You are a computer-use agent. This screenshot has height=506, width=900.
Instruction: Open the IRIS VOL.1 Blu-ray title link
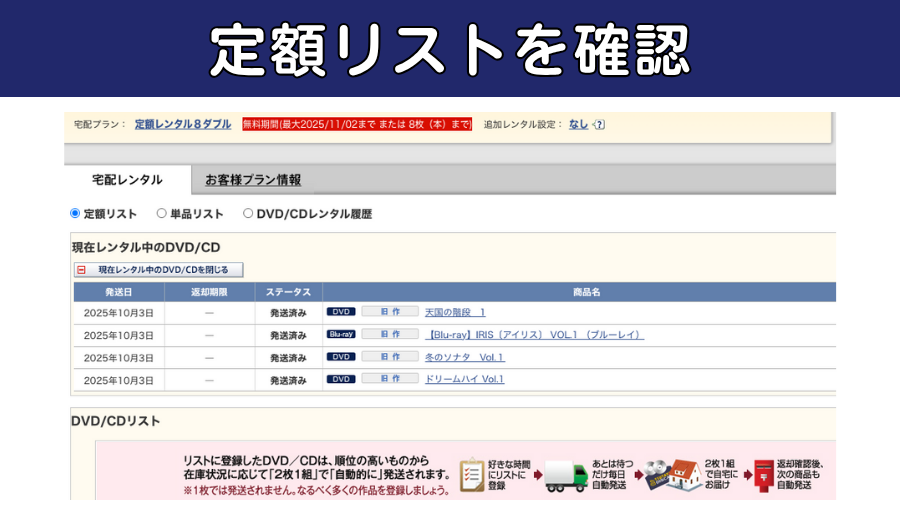(535, 335)
